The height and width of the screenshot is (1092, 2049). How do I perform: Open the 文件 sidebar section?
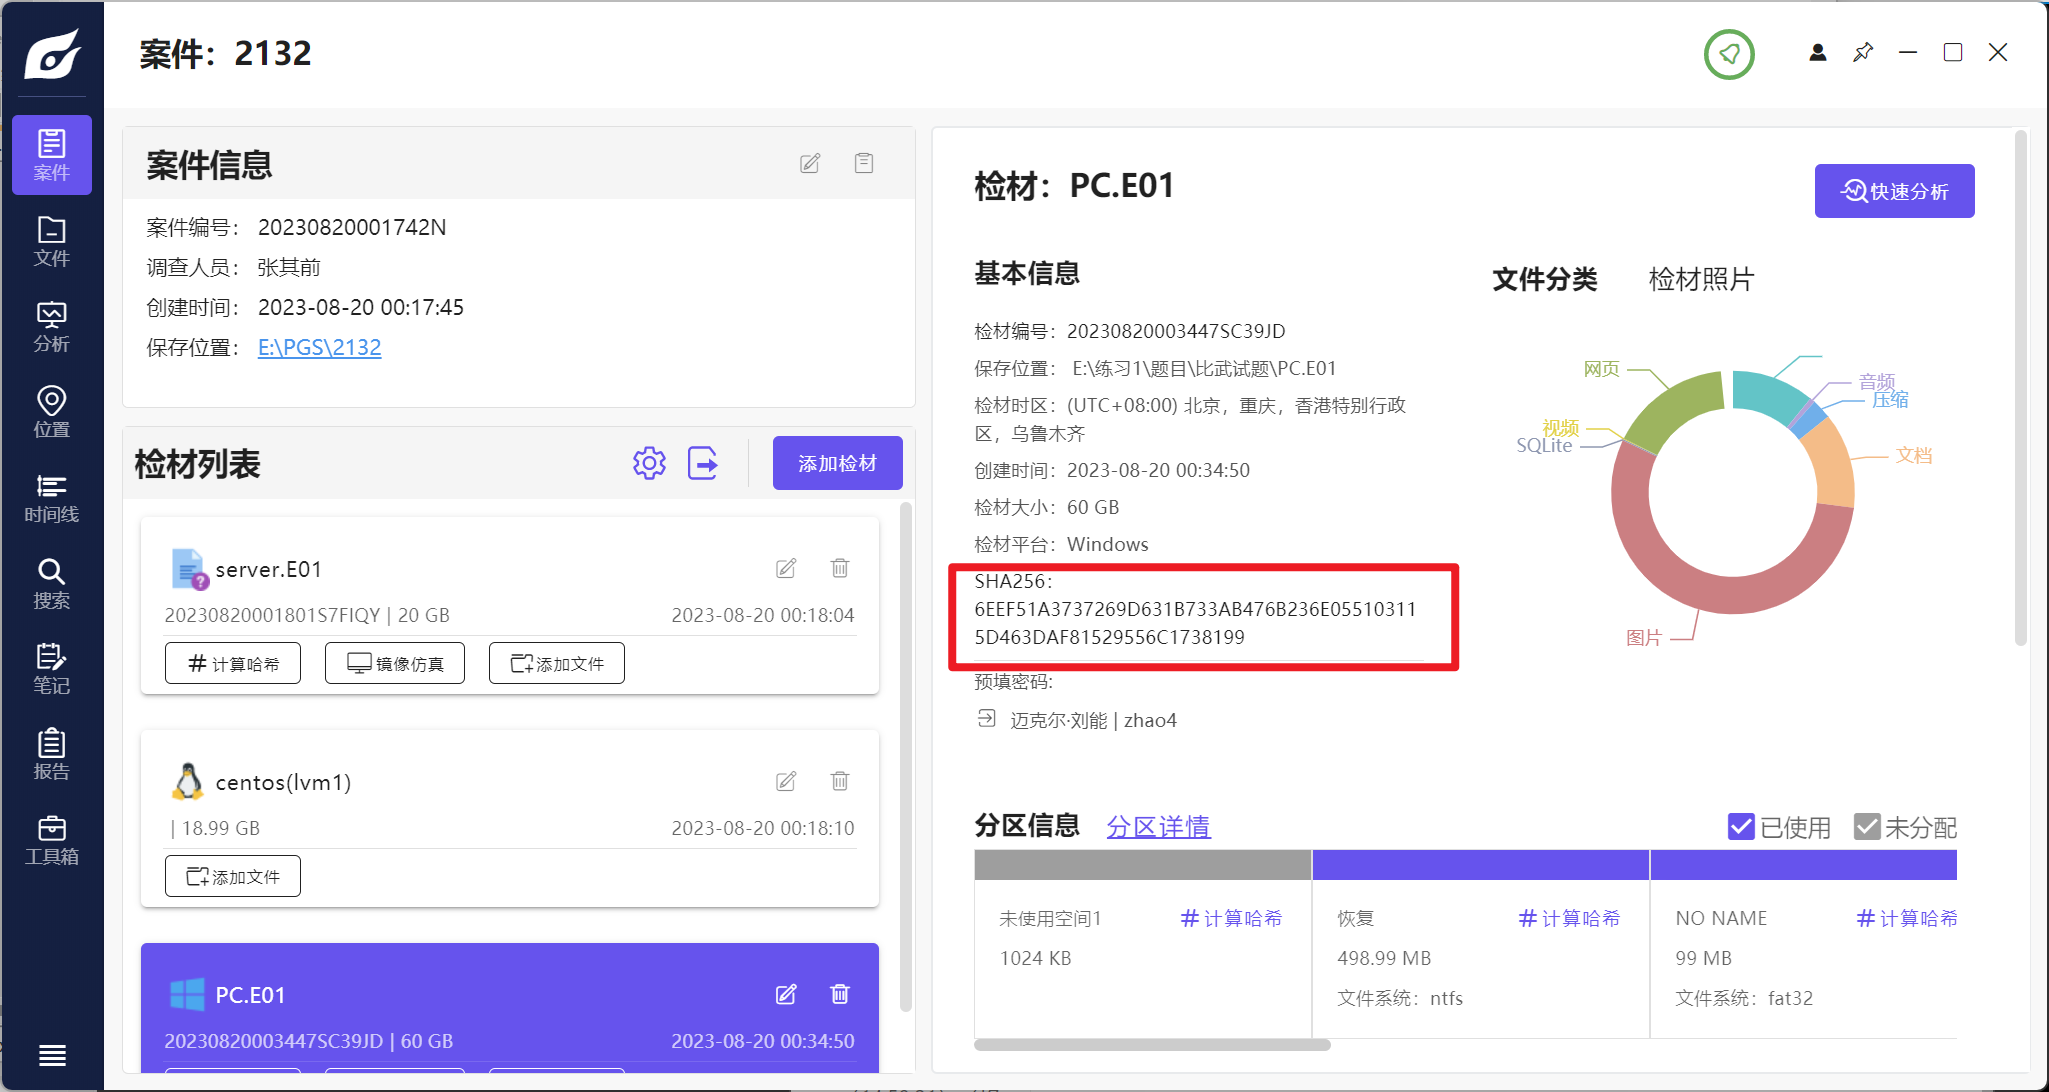click(52, 241)
